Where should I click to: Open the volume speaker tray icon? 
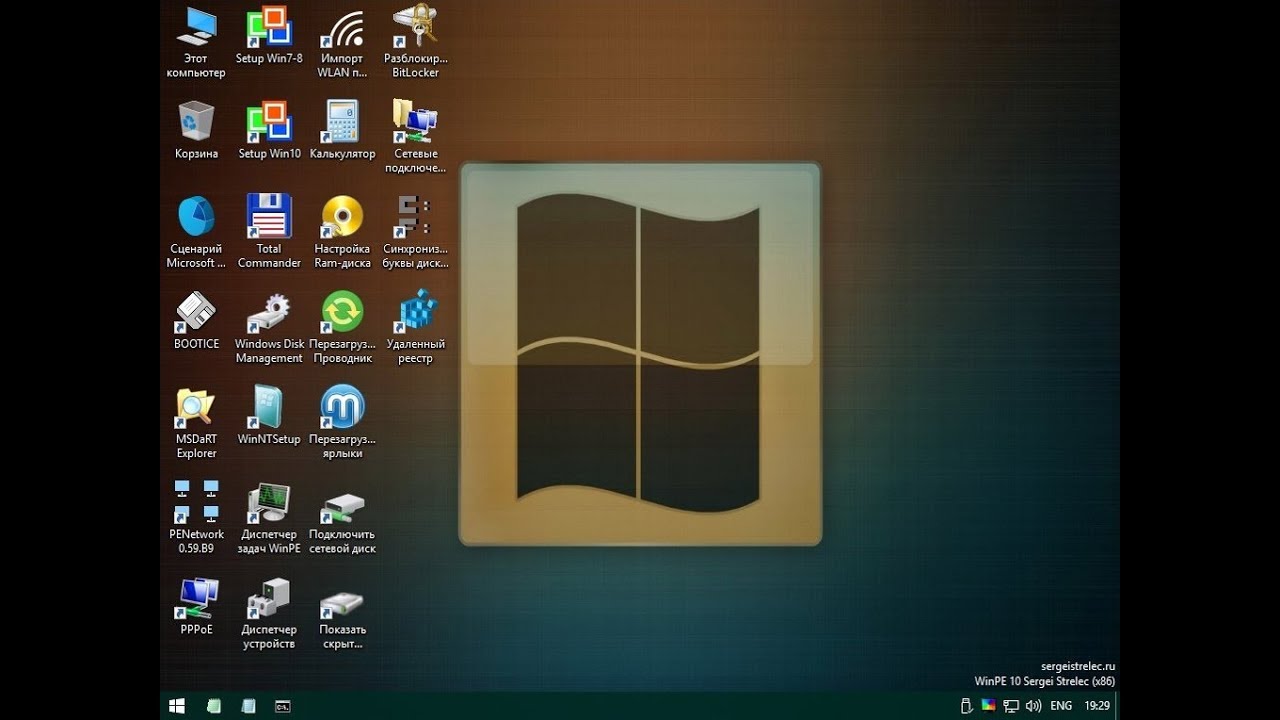(1033, 706)
